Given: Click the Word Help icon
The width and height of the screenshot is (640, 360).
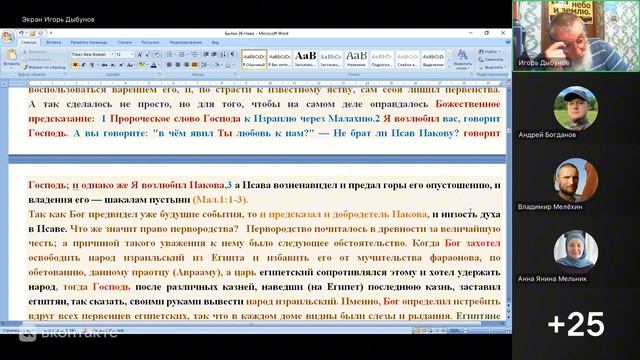Looking at the screenshot, I should 508,42.
